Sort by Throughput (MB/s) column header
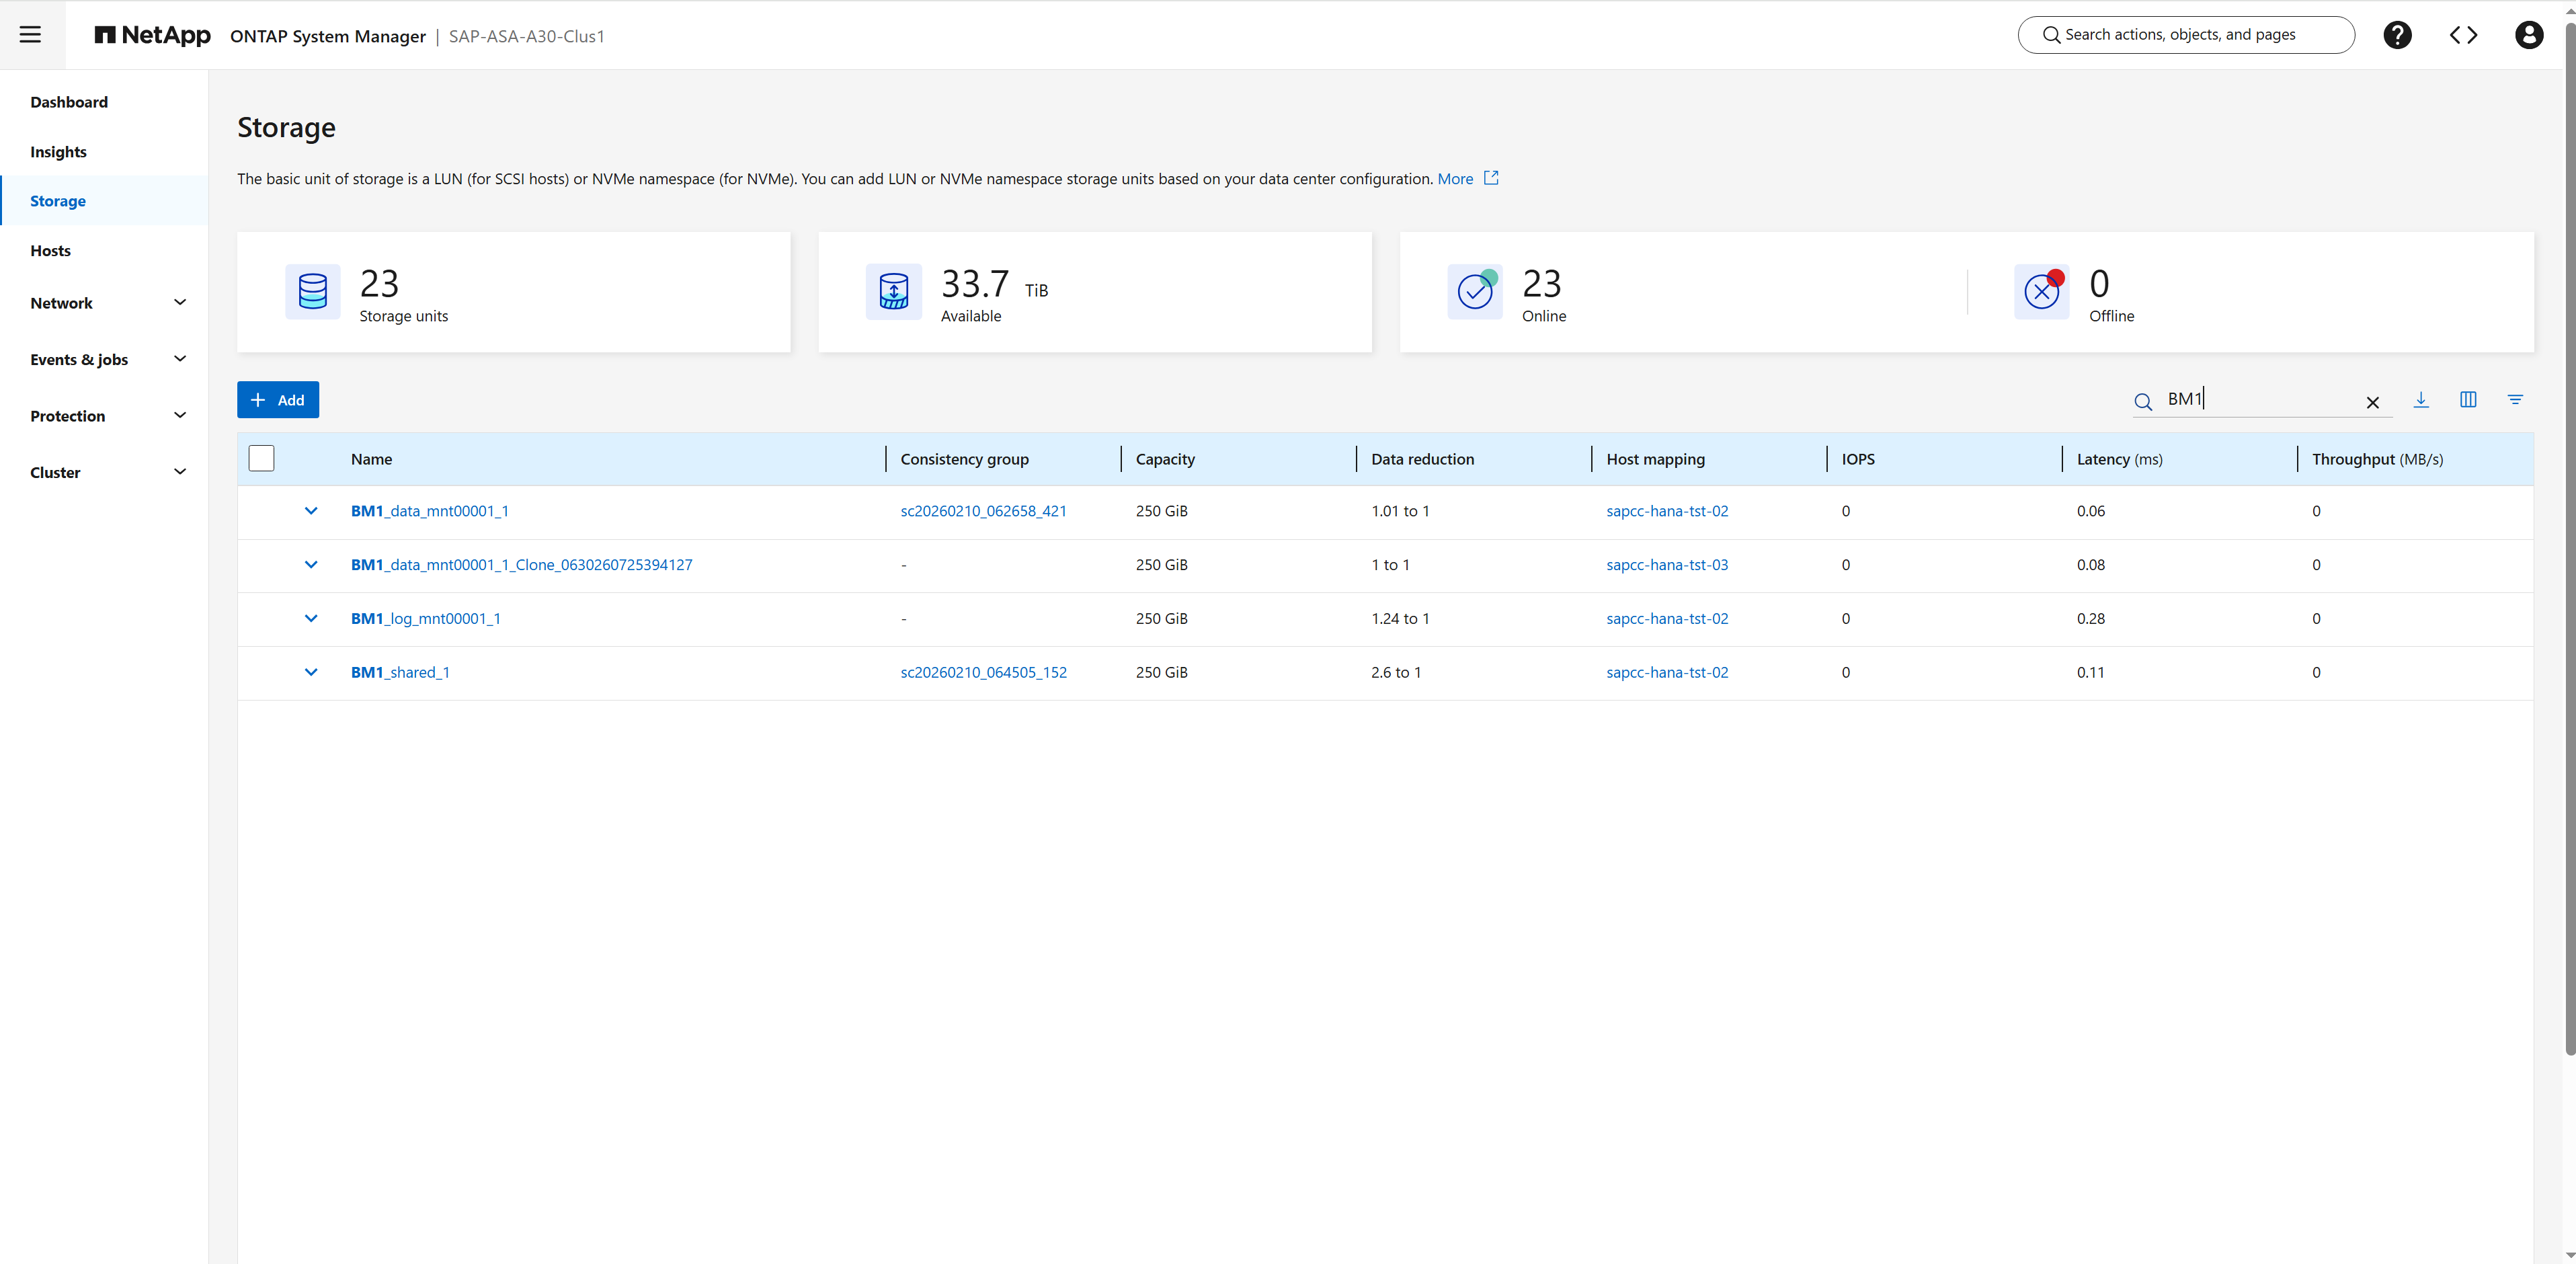This screenshot has width=2576, height=1264. (2378, 459)
